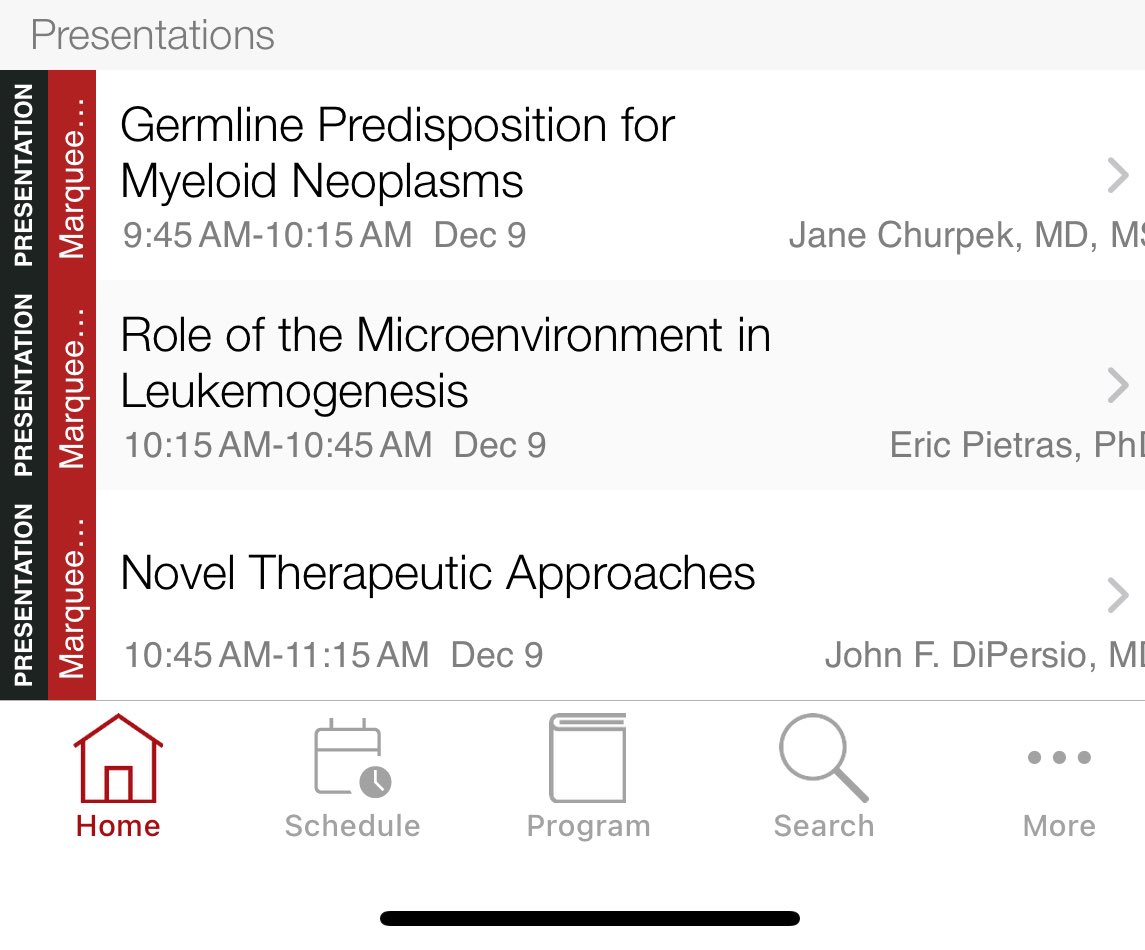Expand Germline Predisposition presentation chevron
This screenshot has width=1145, height=950.
point(1118,175)
